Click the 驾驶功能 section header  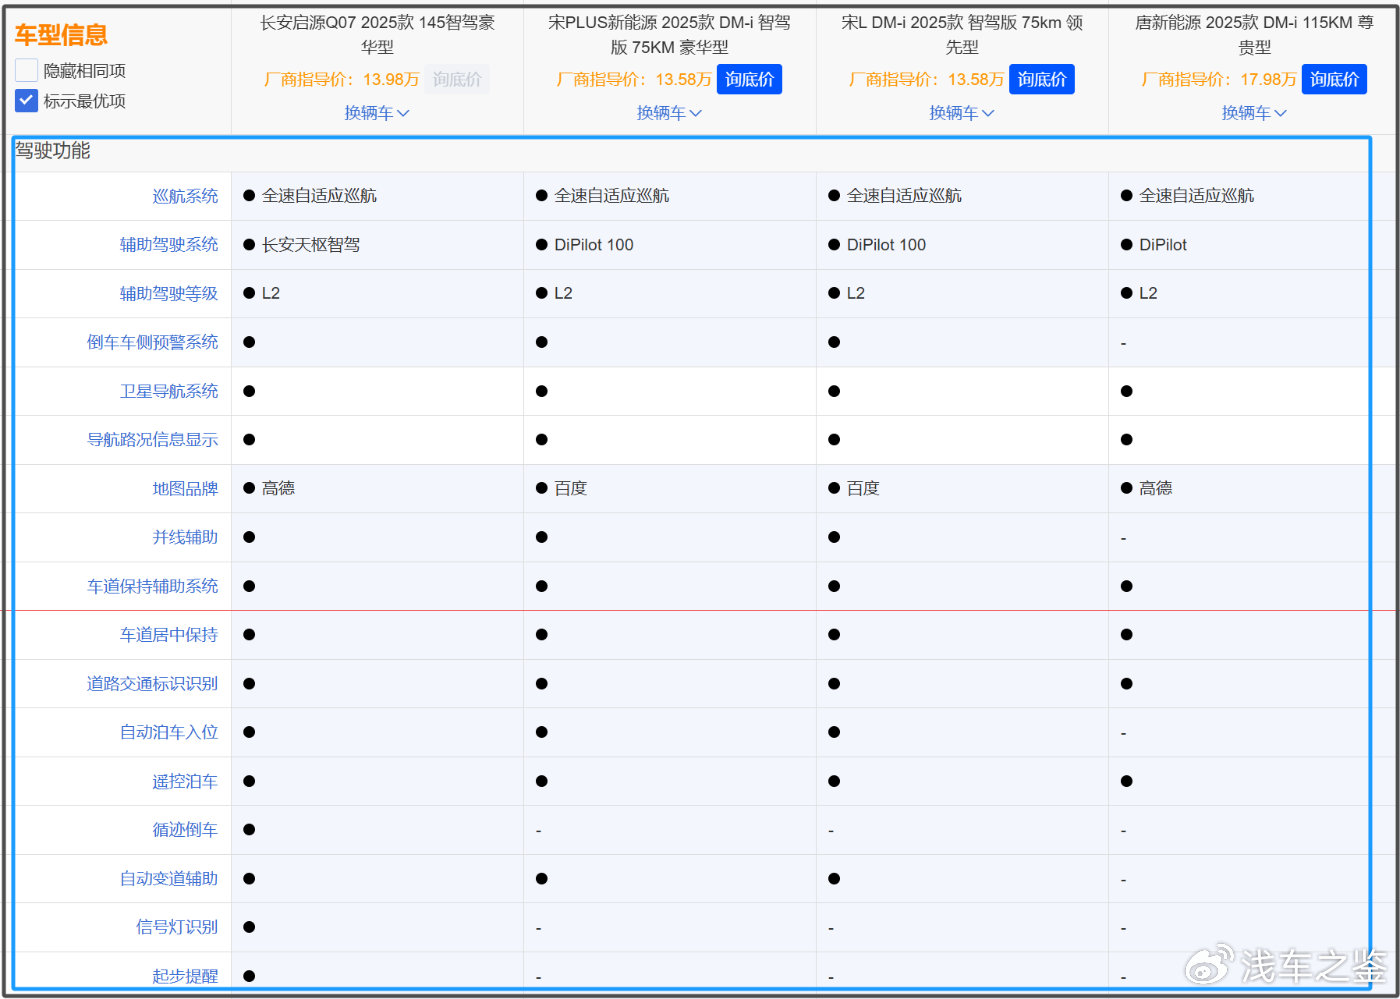click(x=53, y=151)
